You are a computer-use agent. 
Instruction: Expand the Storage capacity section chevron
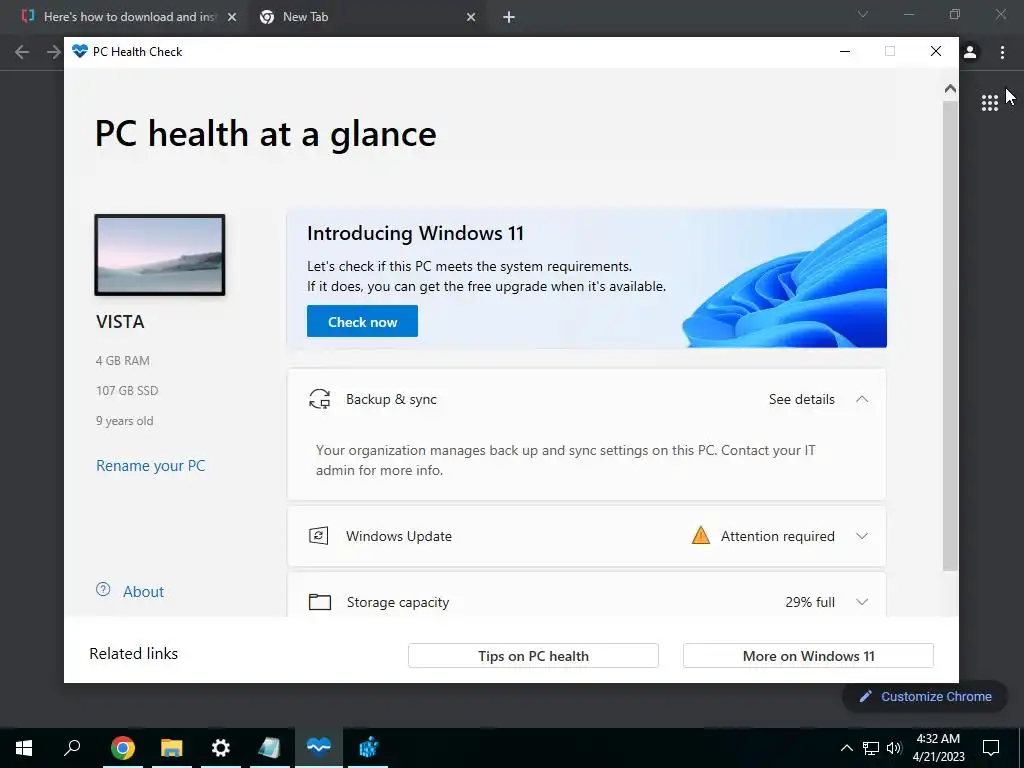click(862, 601)
